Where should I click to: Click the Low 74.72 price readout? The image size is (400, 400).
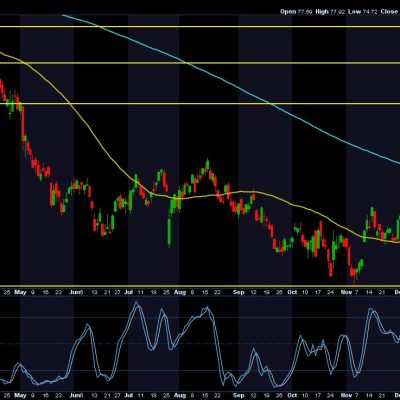tap(362, 12)
